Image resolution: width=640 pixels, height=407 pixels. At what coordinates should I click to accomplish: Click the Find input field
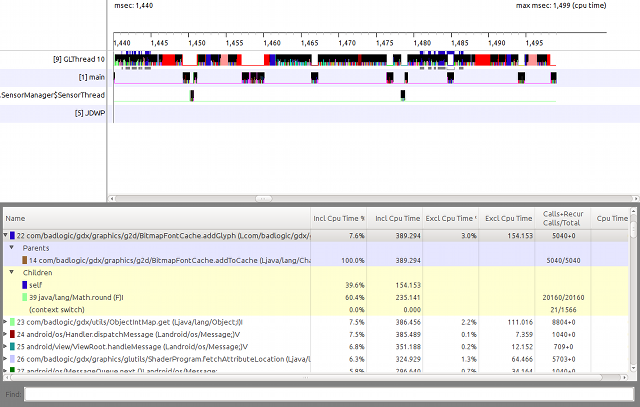tap(329, 394)
